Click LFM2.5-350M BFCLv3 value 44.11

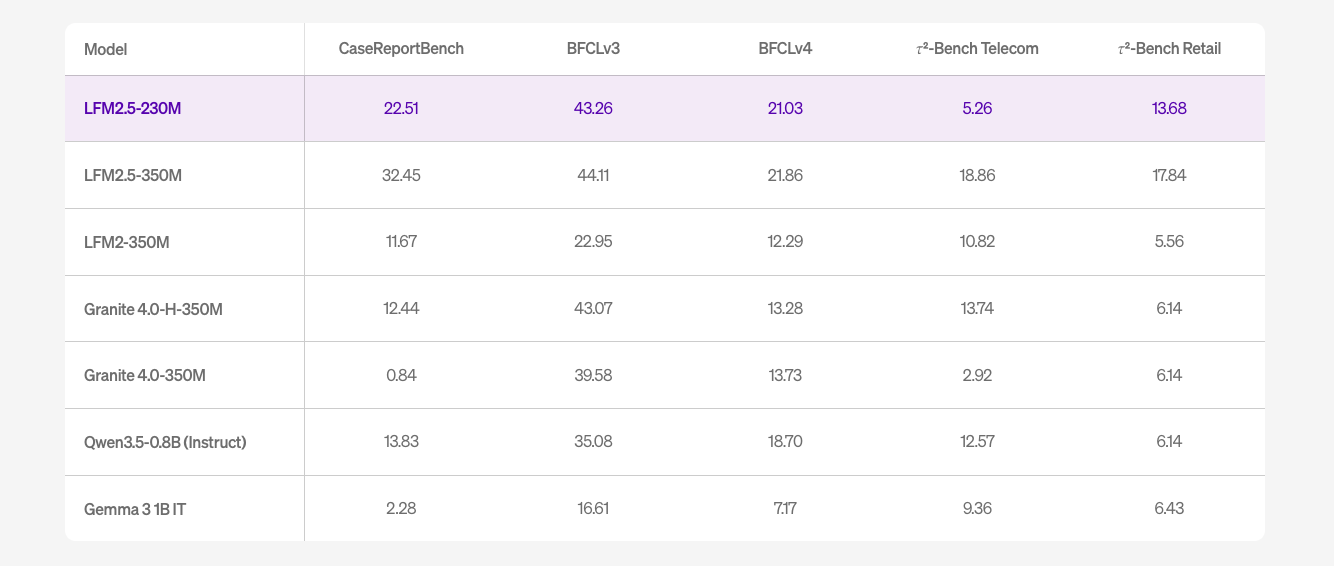[x=593, y=175]
